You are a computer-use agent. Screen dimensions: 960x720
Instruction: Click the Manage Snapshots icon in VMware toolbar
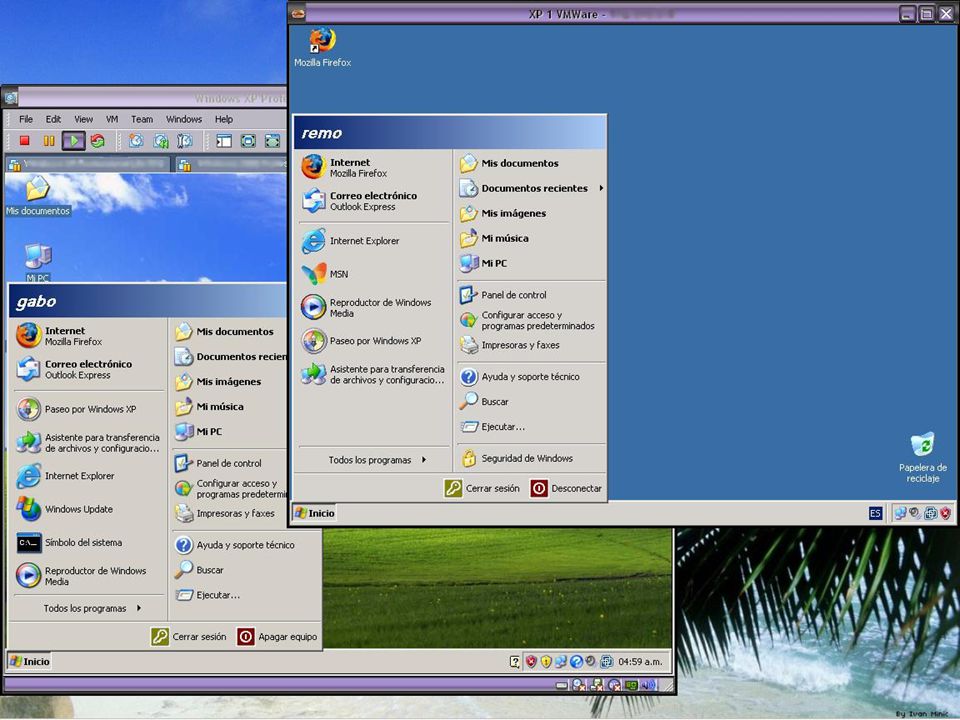pyautogui.click(x=184, y=141)
